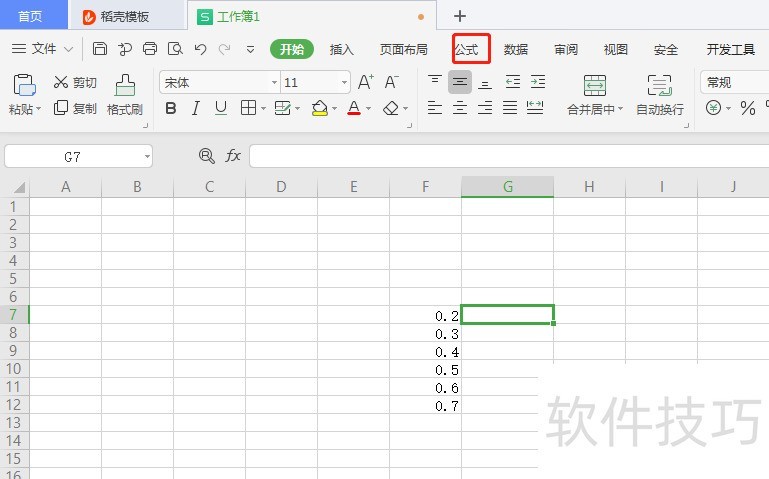The height and width of the screenshot is (479, 769).
Task: Click Merge and Center (合并居中) button
Action: tap(595, 95)
